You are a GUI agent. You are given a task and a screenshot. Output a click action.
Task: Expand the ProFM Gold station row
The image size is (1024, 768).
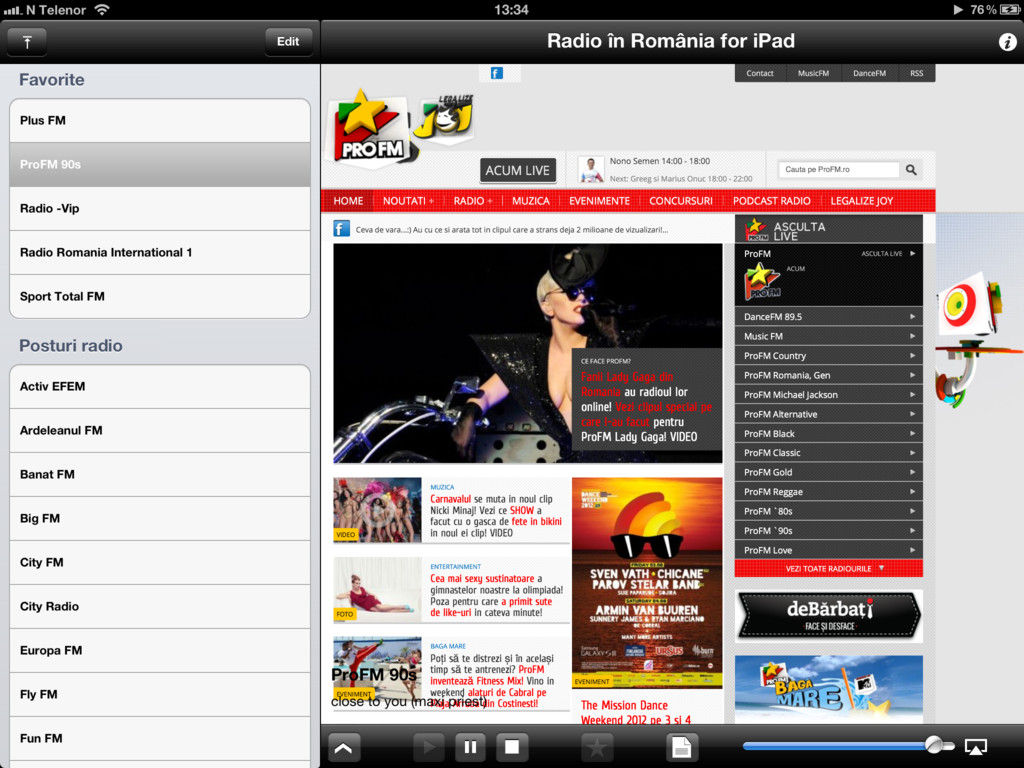pos(829,472)
